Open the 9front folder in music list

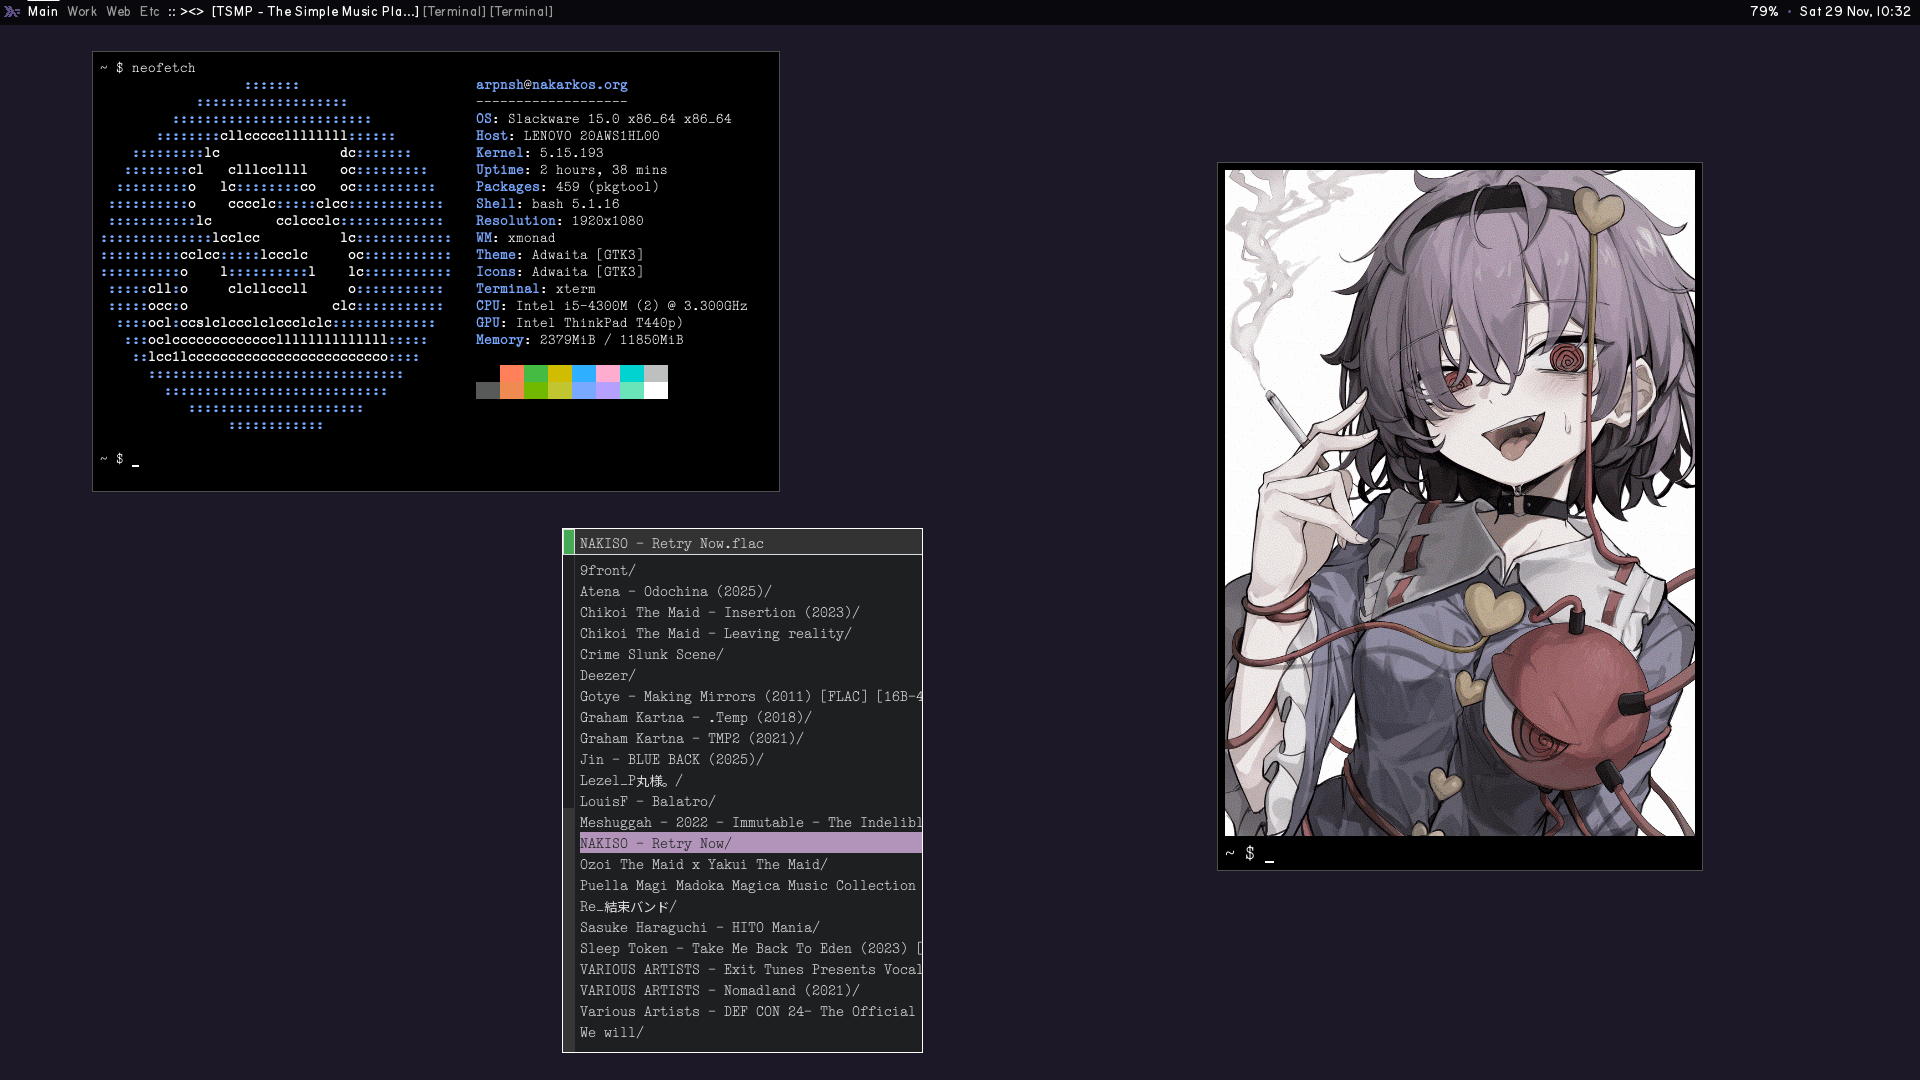(607, 571)
